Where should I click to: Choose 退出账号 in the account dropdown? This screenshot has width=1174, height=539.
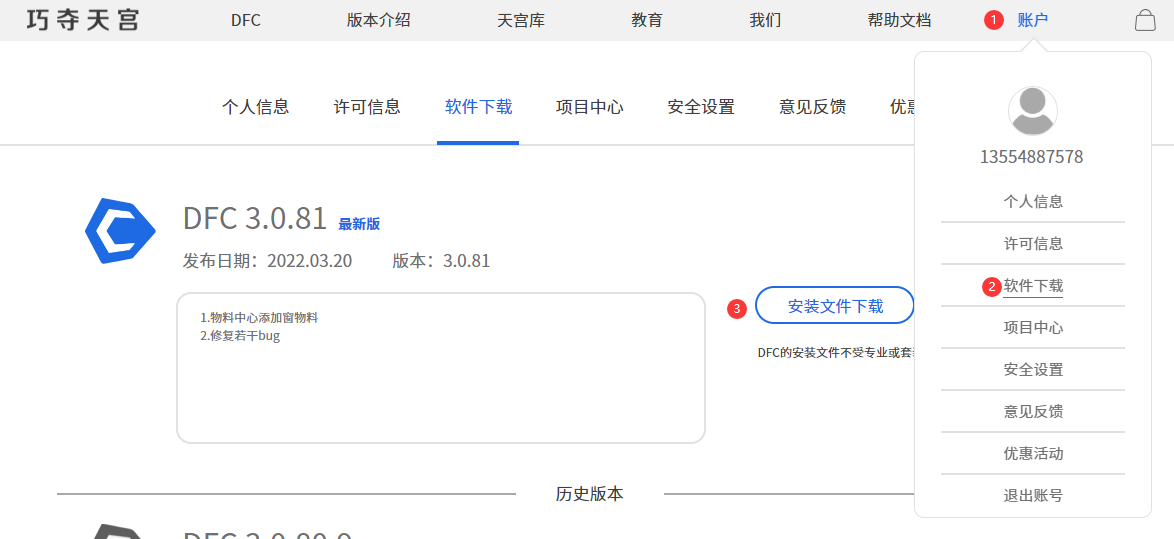click(1033, 495)
